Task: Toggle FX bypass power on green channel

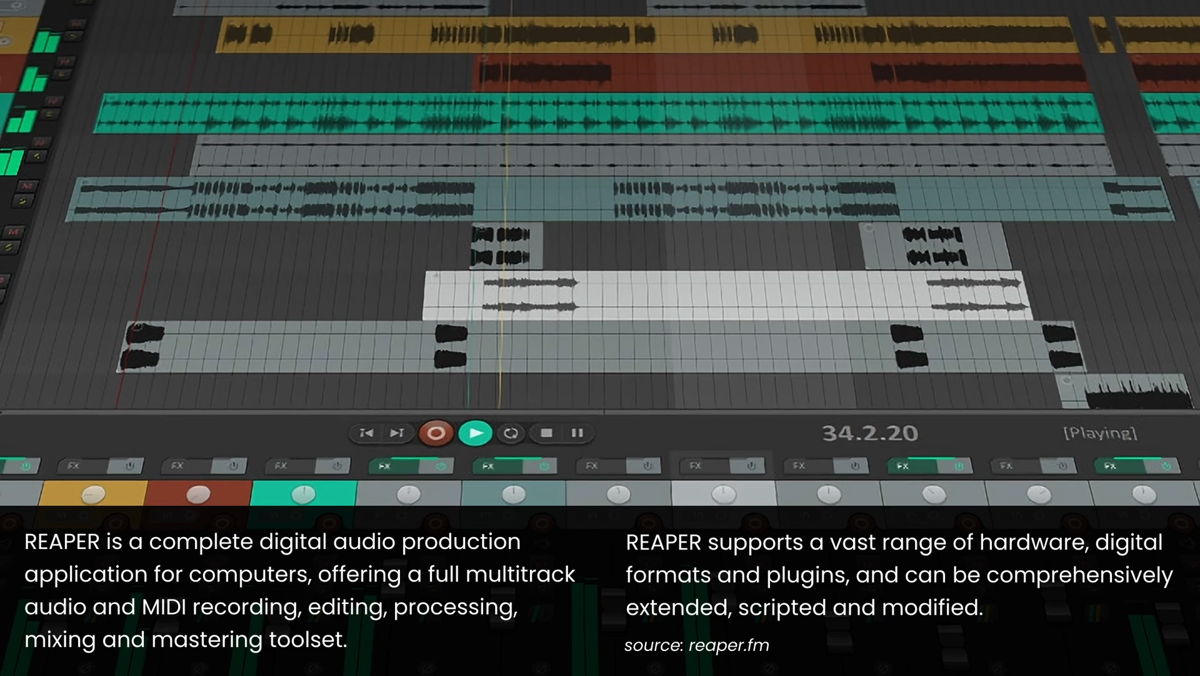Action: pos(337,466)
